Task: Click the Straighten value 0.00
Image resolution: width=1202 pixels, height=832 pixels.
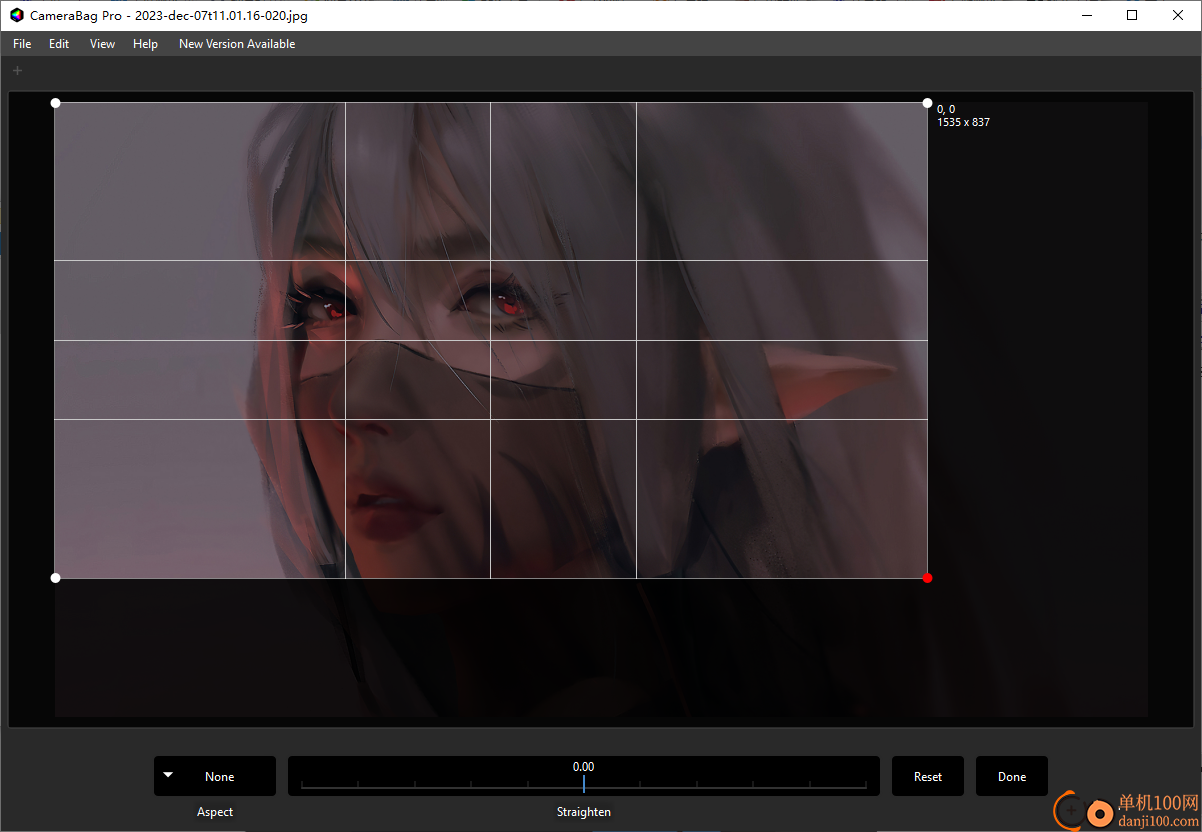Action: coord(583,767)
